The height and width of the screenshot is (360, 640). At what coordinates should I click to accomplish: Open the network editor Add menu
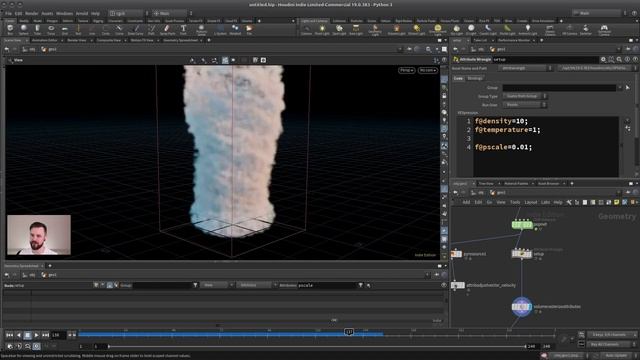tap(466, 202)
